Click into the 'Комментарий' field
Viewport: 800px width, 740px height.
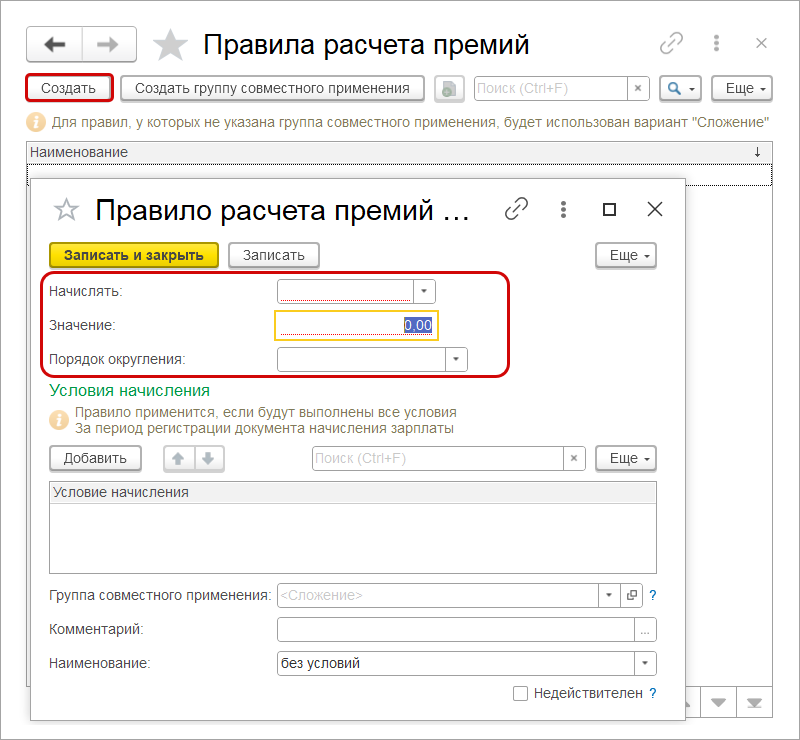click(456, 630)
